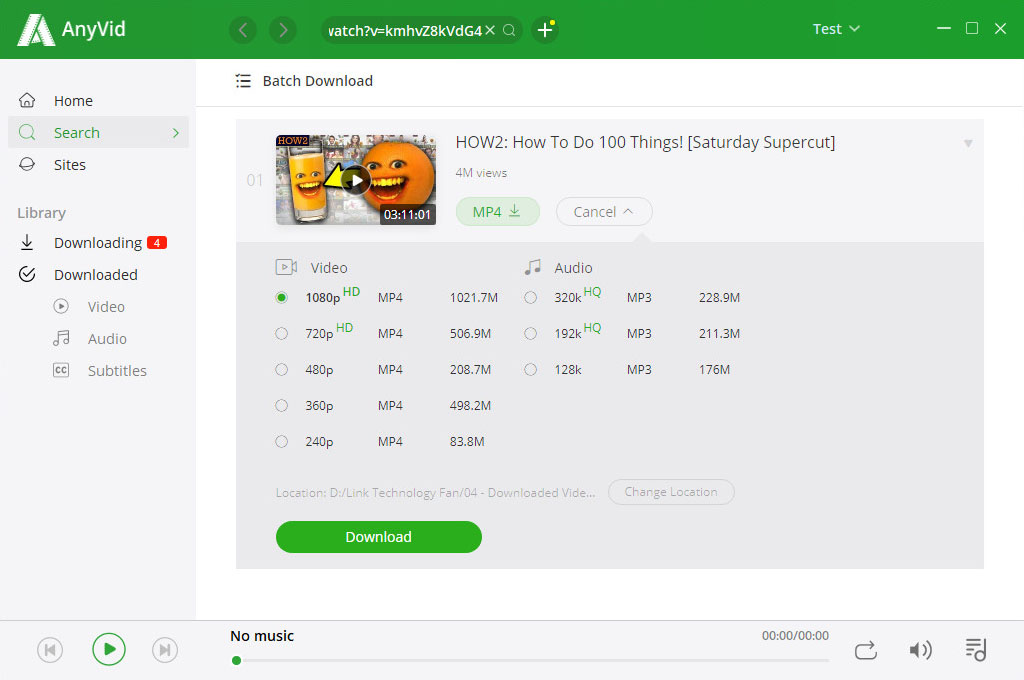Click the 00:00/00:00 time display
This screenshot has height=680, width=1024.
coord(795,636)
